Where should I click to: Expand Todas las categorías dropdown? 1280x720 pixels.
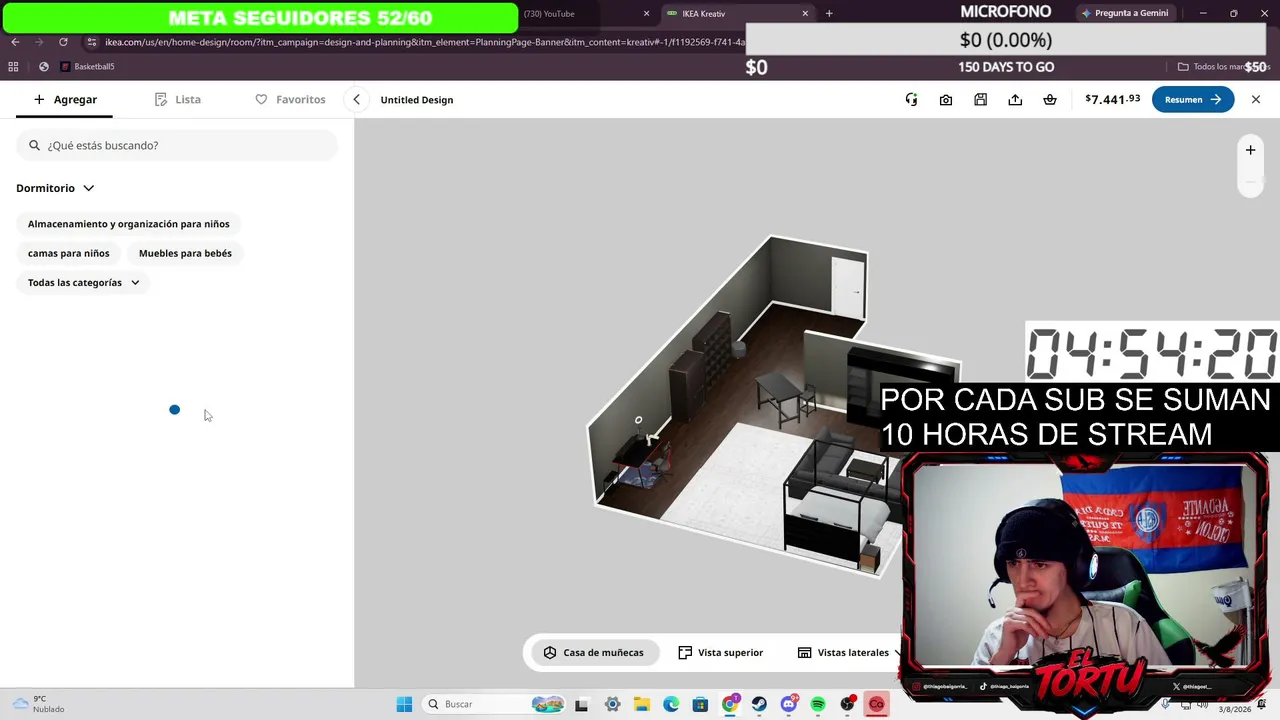pos(84,283)
